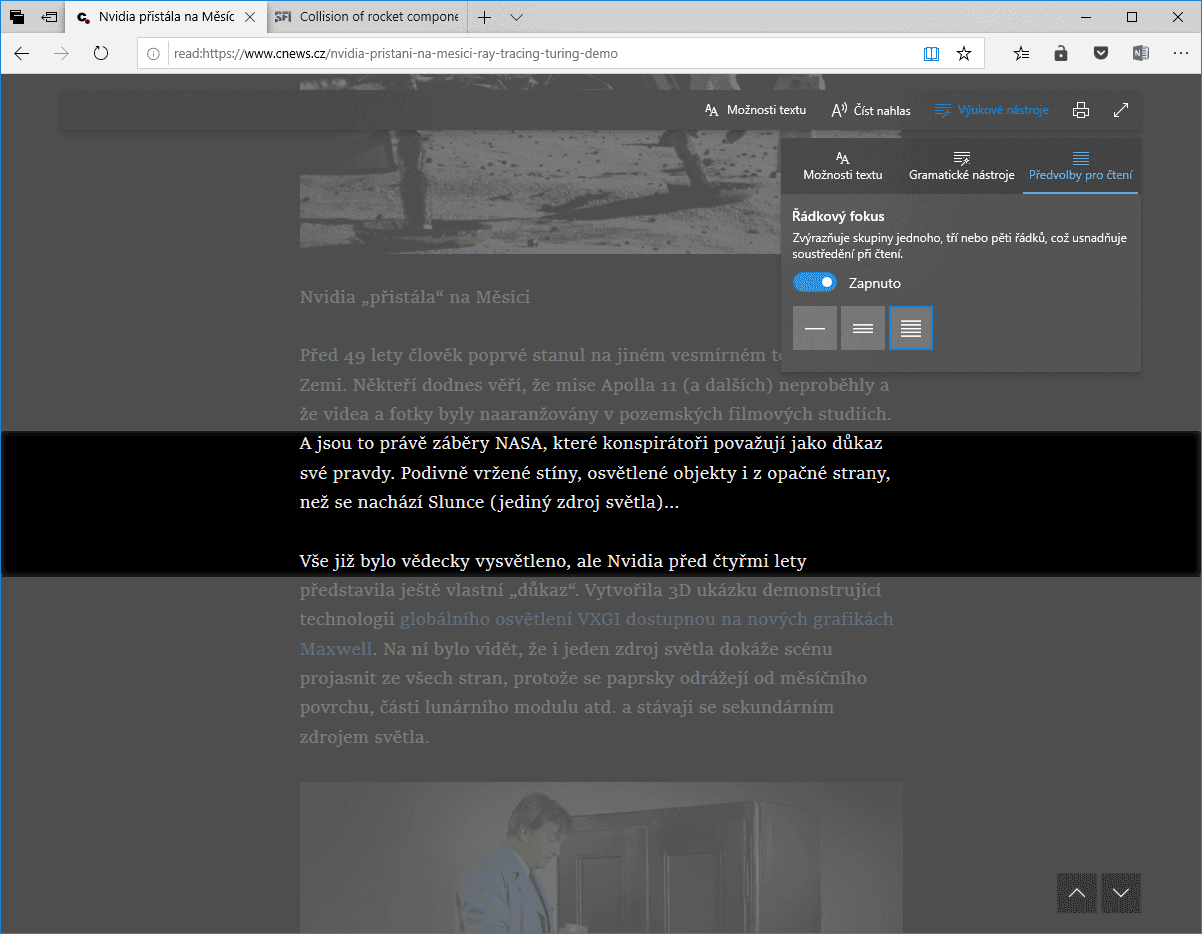Click Možnosti textu in reading toolbar
This screenshot has width=1202, height=934.
(x=755, y=110)
